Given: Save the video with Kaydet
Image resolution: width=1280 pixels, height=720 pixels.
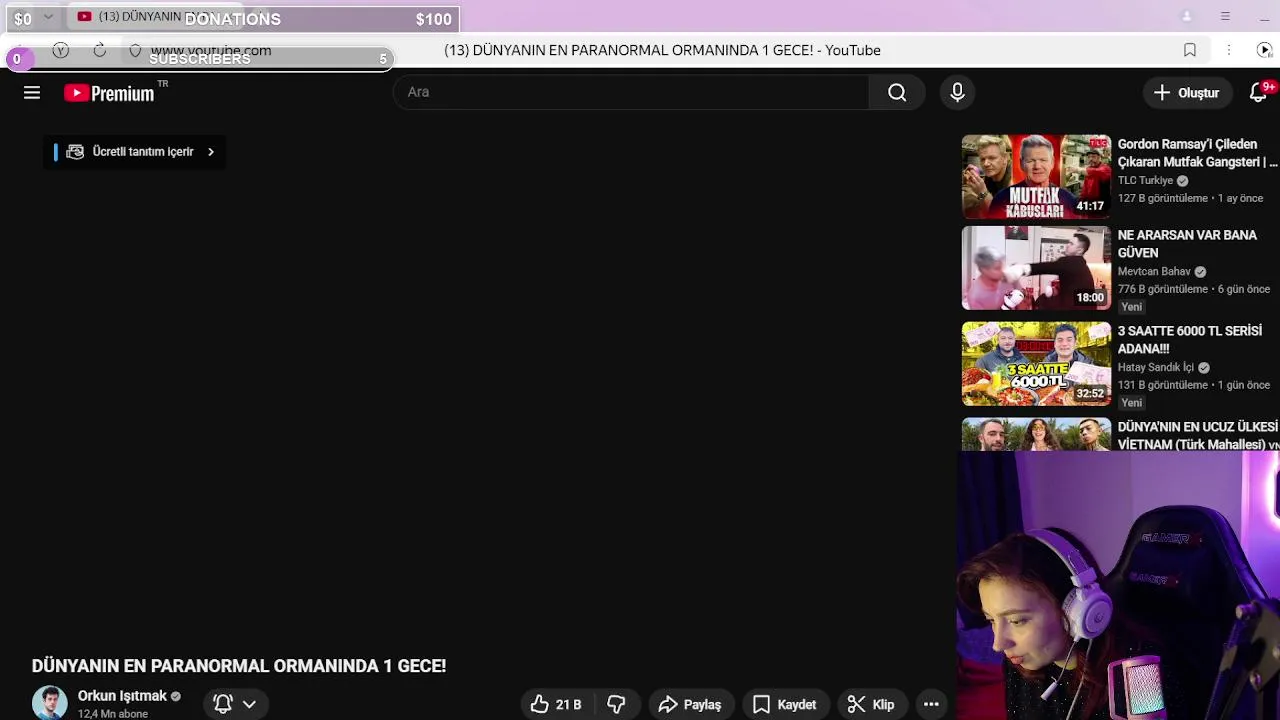Looking at the screenshot, I should pos(785,705).
